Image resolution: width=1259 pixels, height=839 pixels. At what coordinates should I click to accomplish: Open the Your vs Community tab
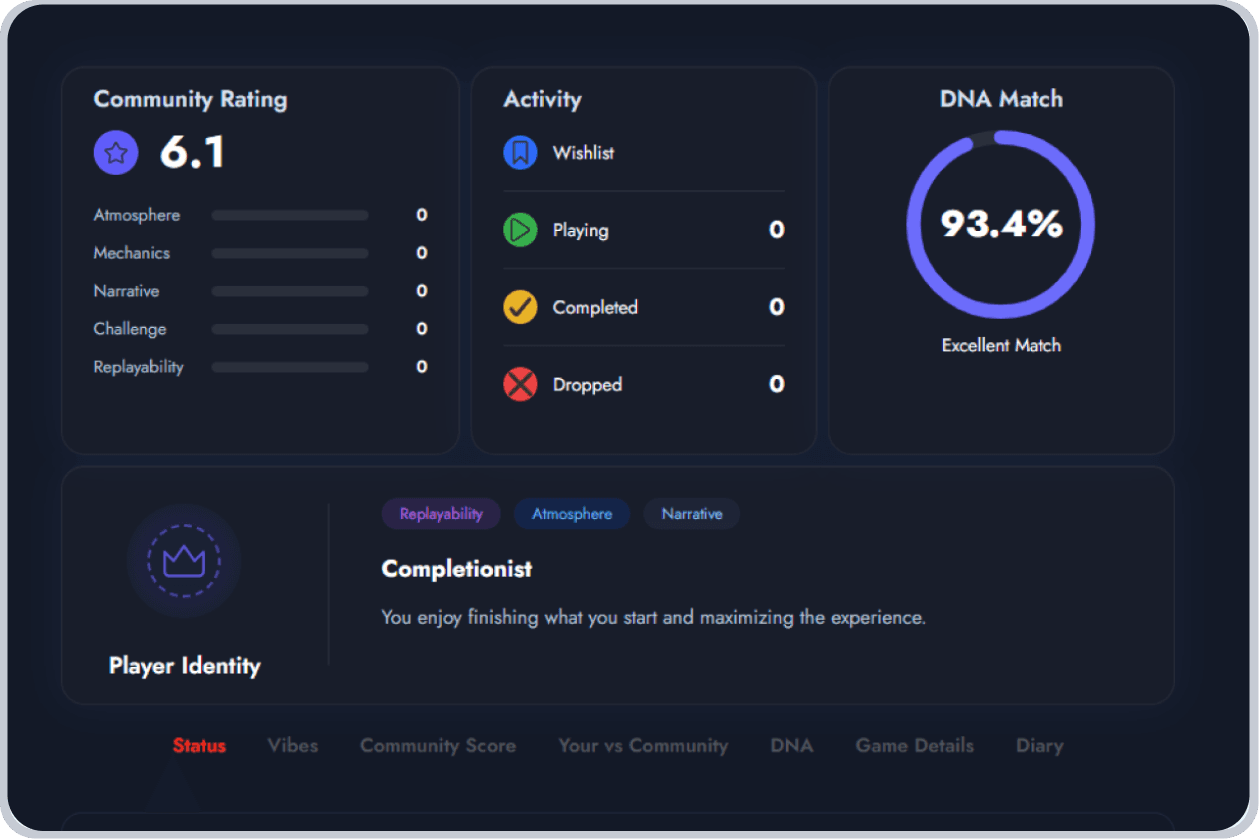[x=643, y=746]
